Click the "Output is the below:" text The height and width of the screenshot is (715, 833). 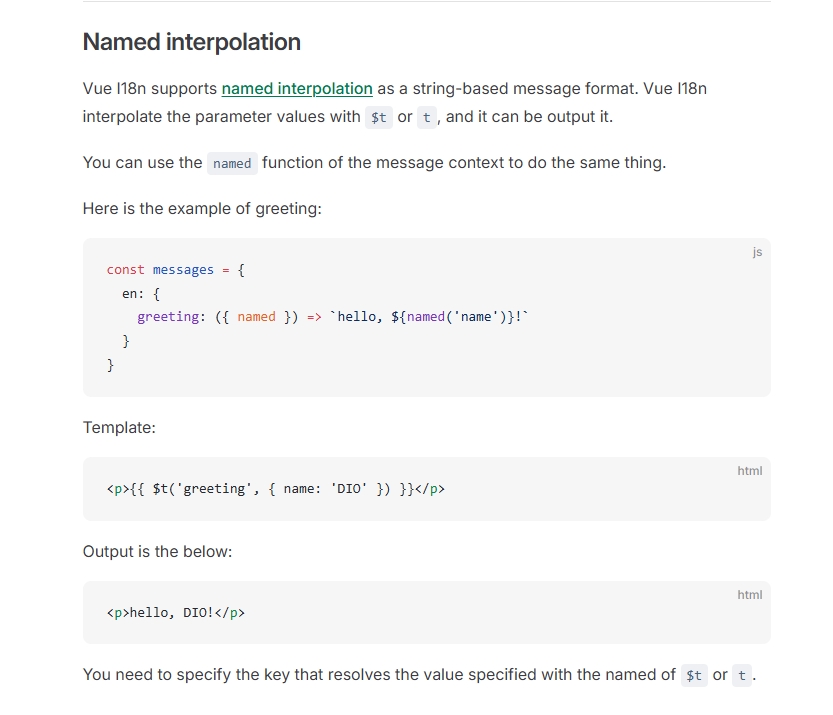[x=158, y=552]
